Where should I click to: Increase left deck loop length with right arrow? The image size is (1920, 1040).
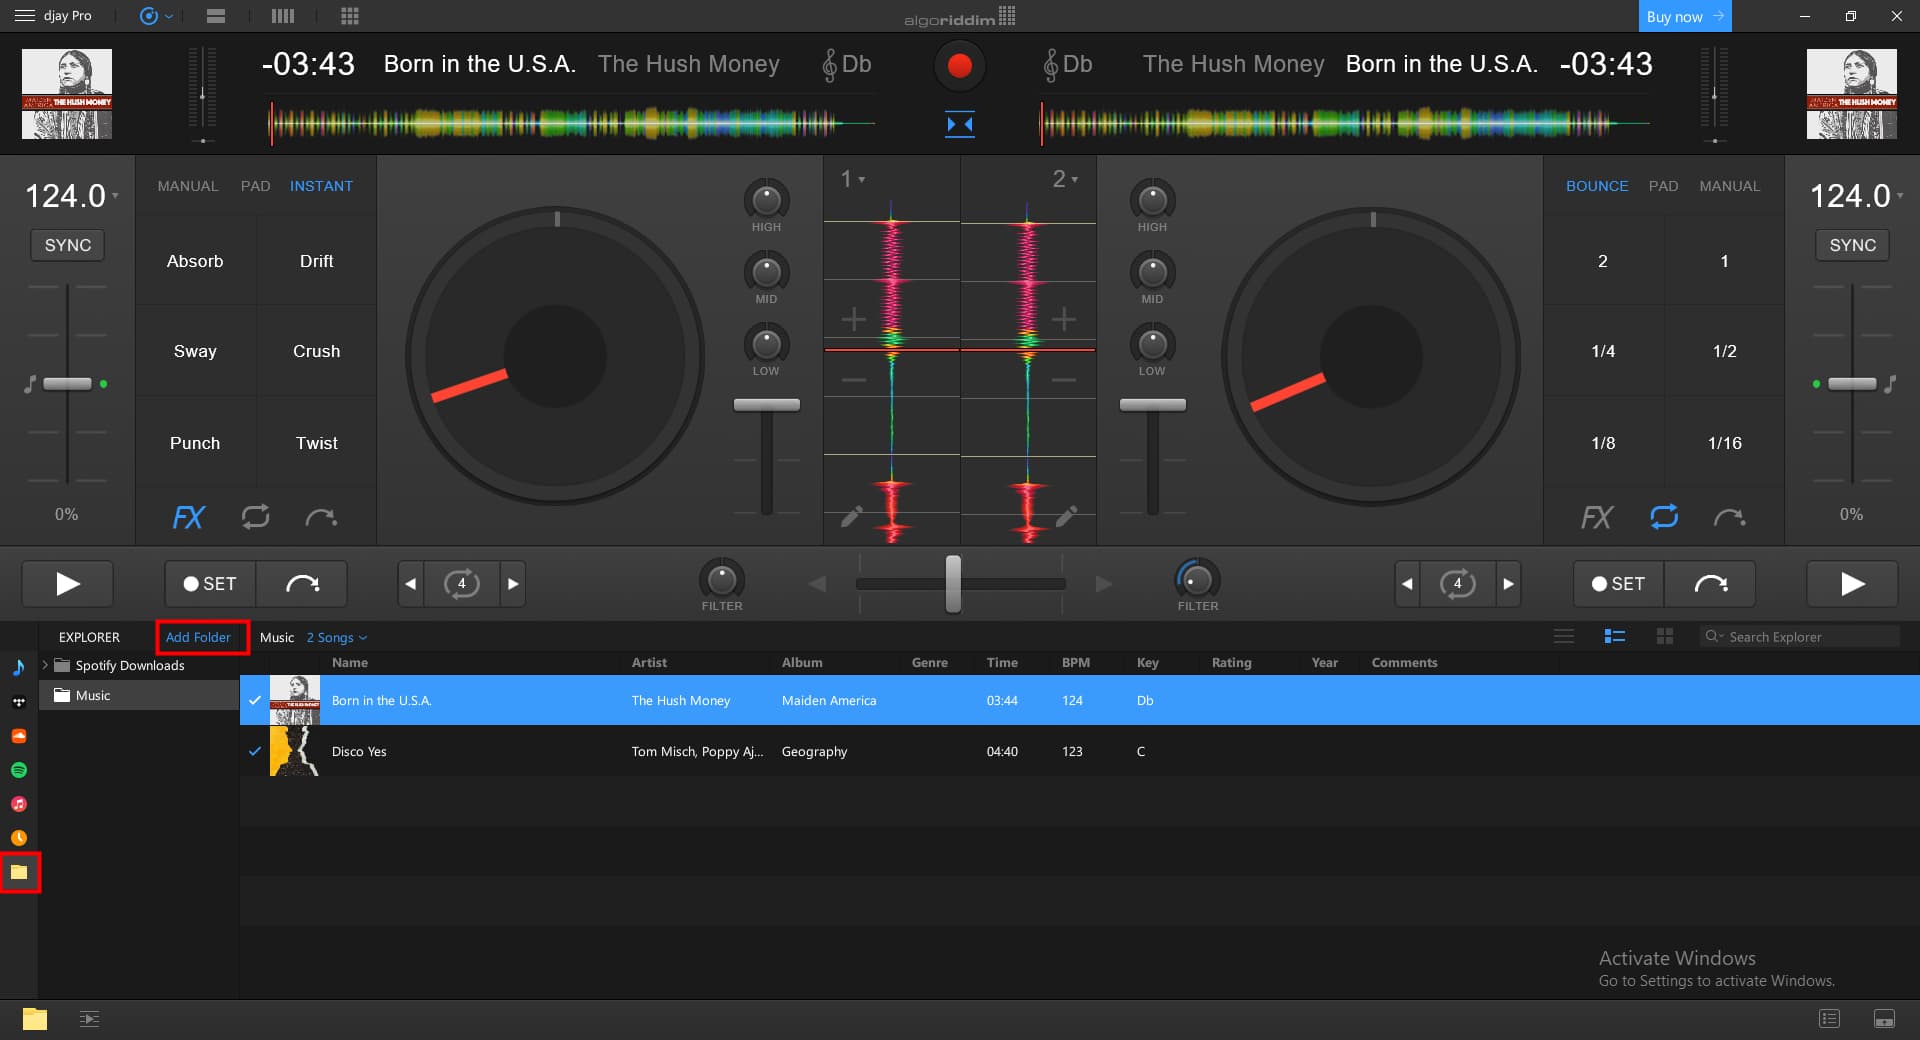(x=513, y=584)
